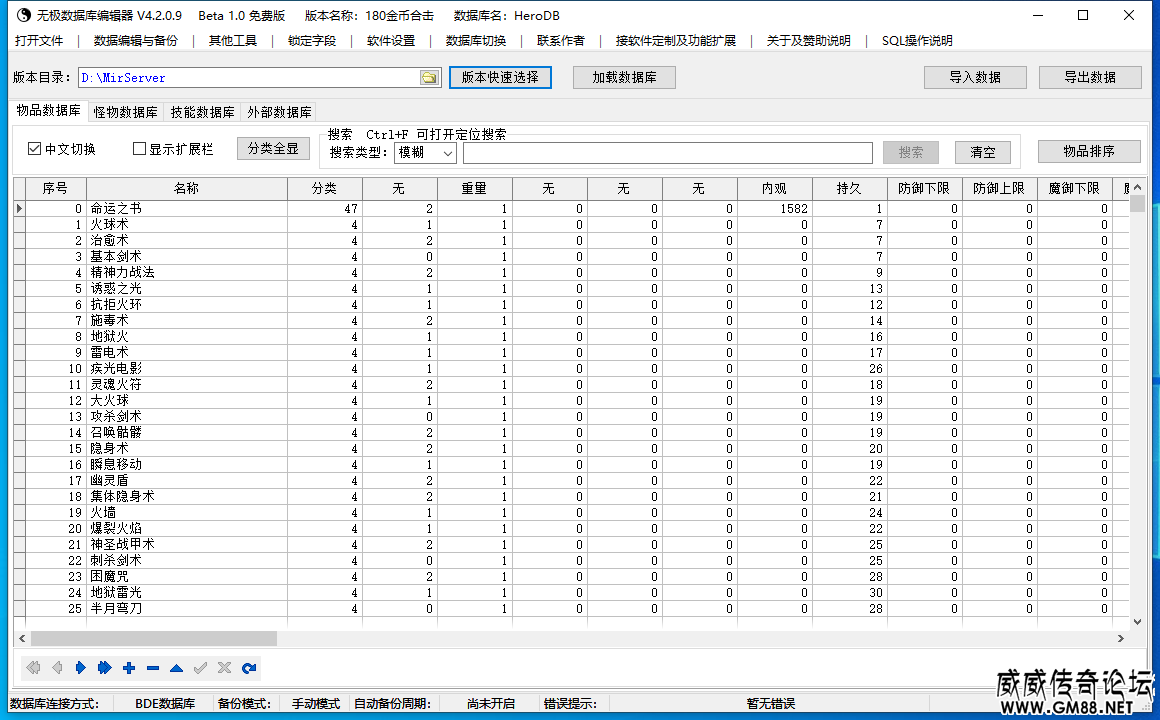The height and width of the screenshot is (720, 1160).
Task: Select the 命运之书 name cell
Action: (x=186, y=209)
